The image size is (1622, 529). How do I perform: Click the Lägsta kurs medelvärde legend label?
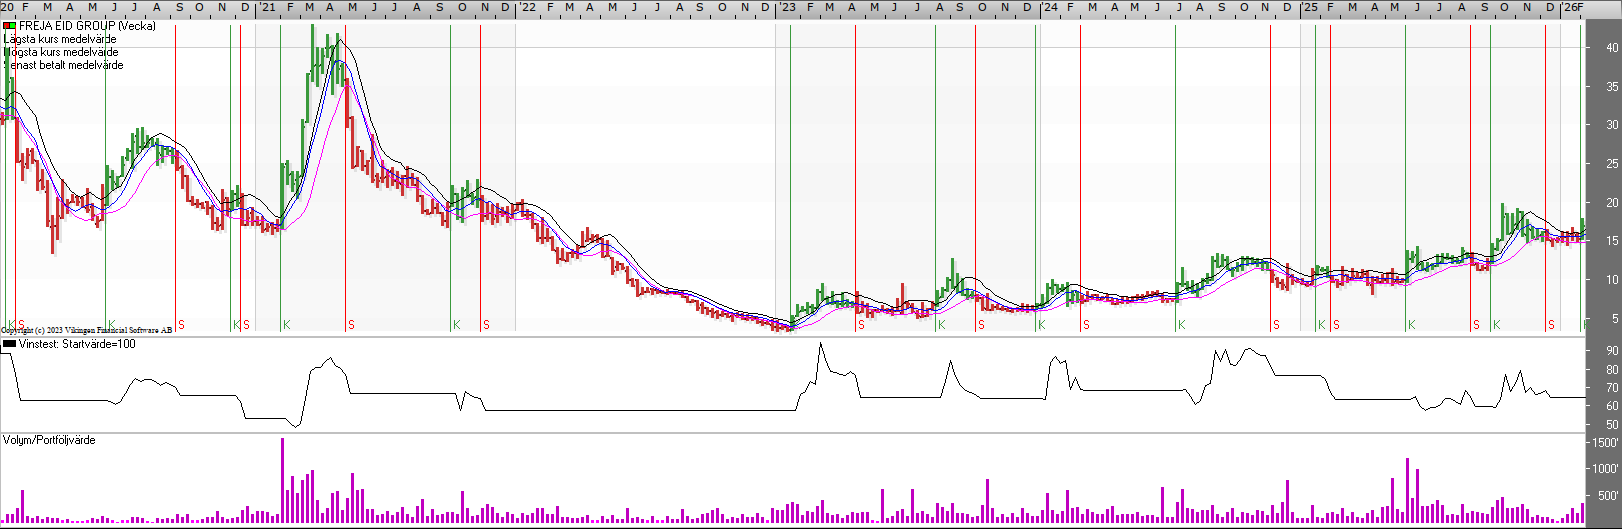coord(60,39)
